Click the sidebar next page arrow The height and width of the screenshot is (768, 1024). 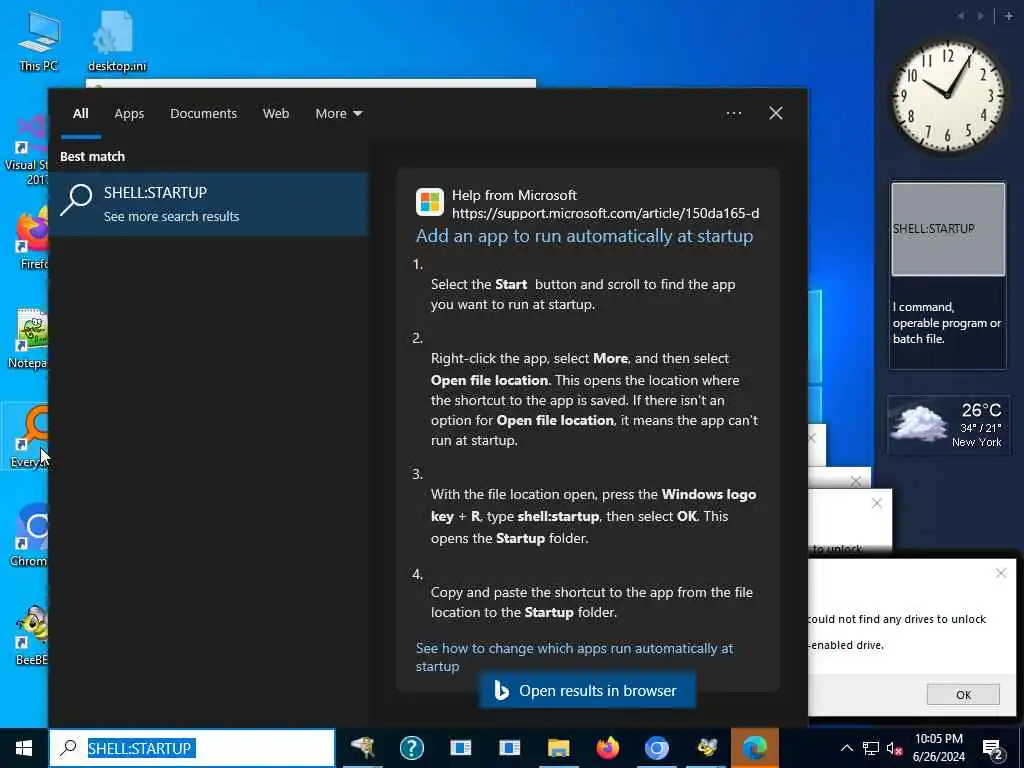[980, 16]
